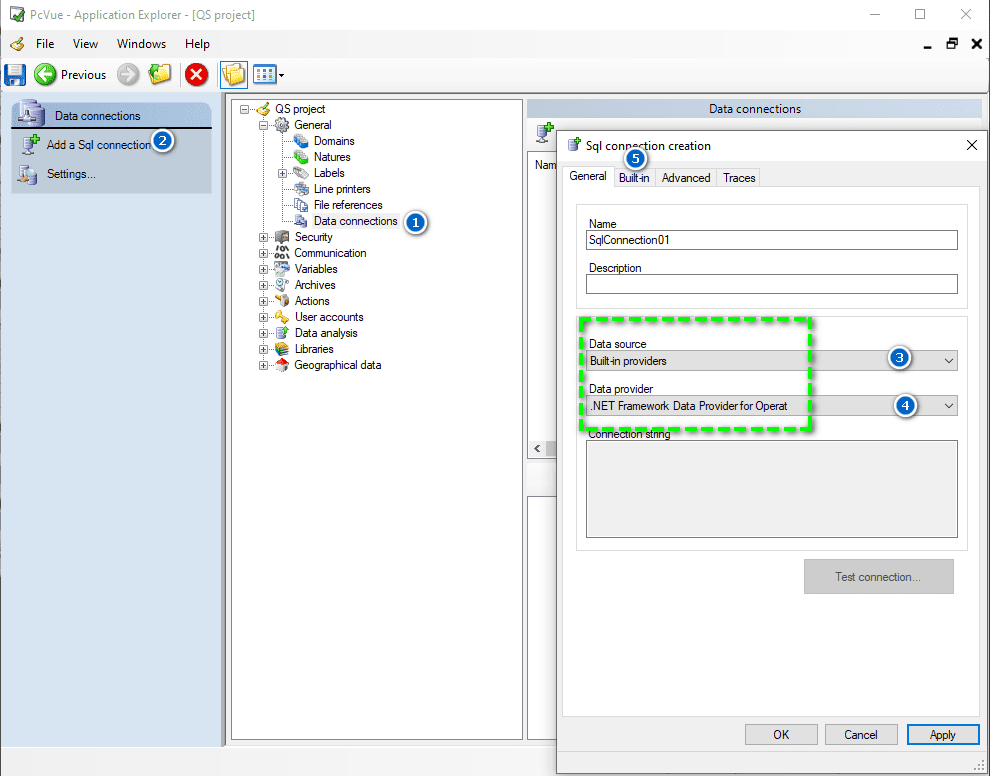This screenshot has height=776, width=990.
Task: Click the Domains icon in the tree
Action: 301,141
